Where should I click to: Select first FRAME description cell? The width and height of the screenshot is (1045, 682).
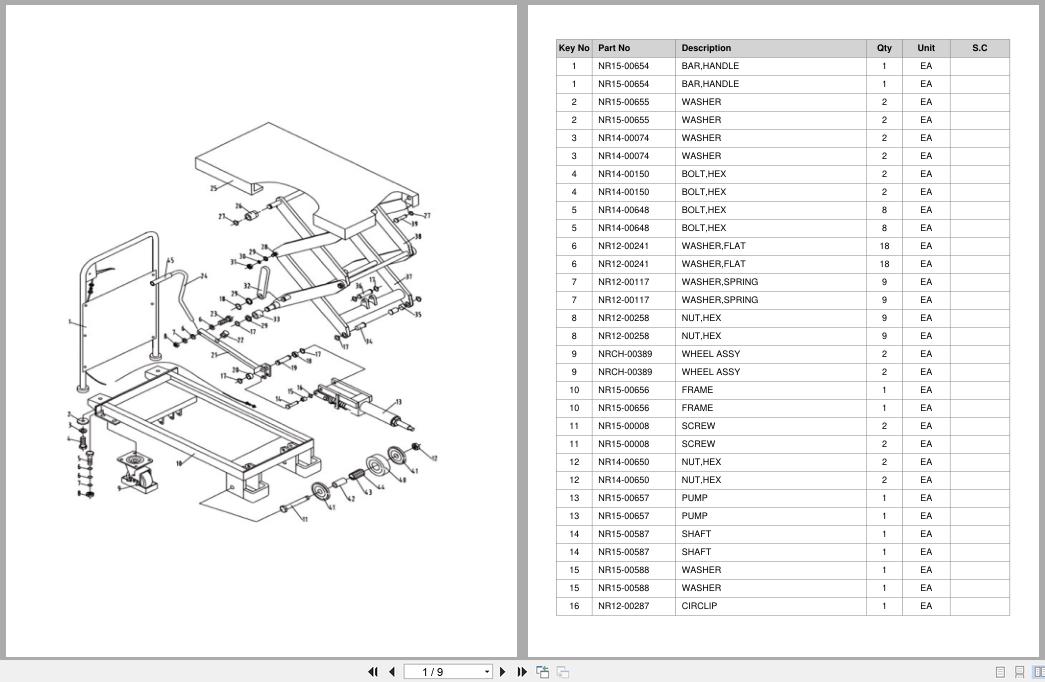(771, 390)
